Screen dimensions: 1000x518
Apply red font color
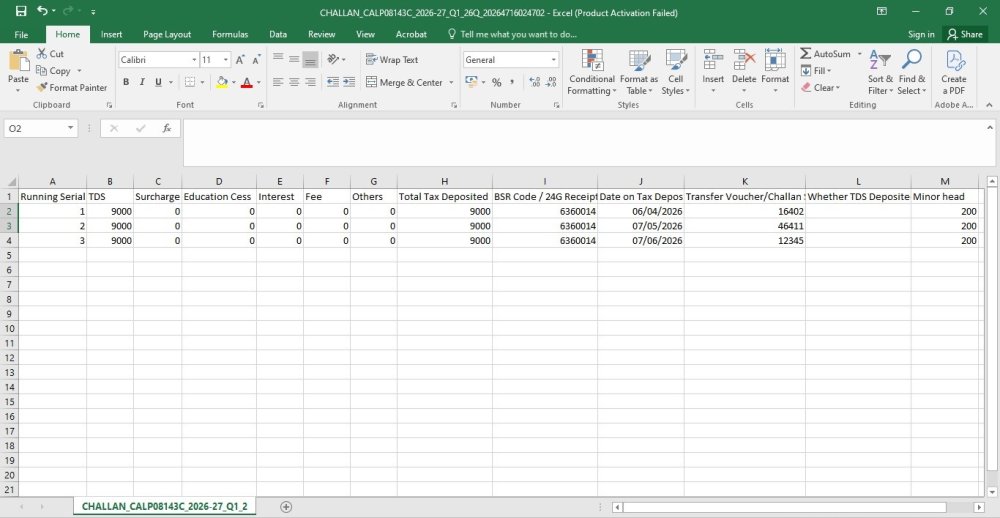click(246, 82)
